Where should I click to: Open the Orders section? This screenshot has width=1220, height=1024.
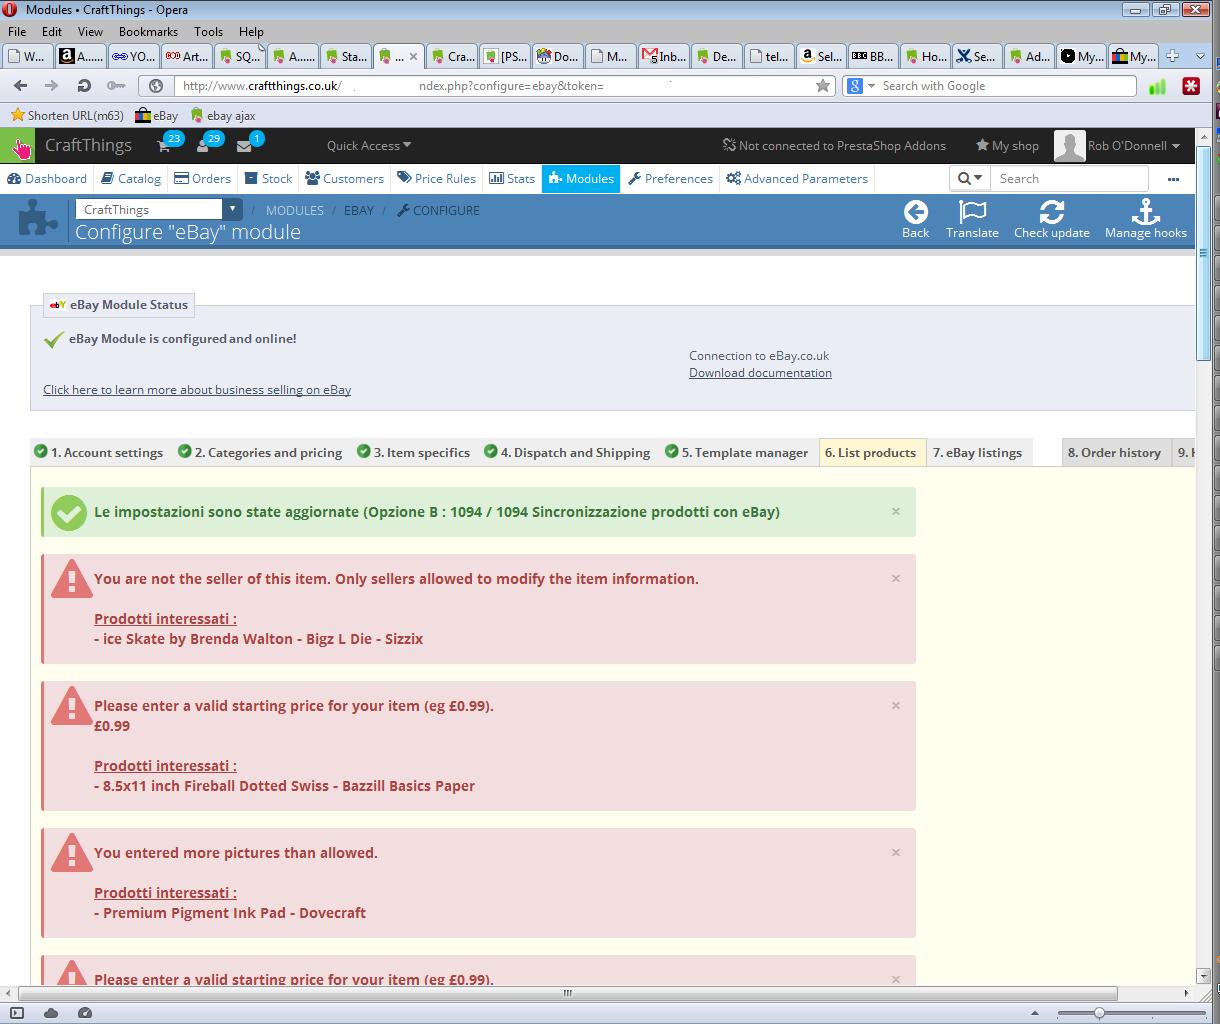(x=202, y=179)
